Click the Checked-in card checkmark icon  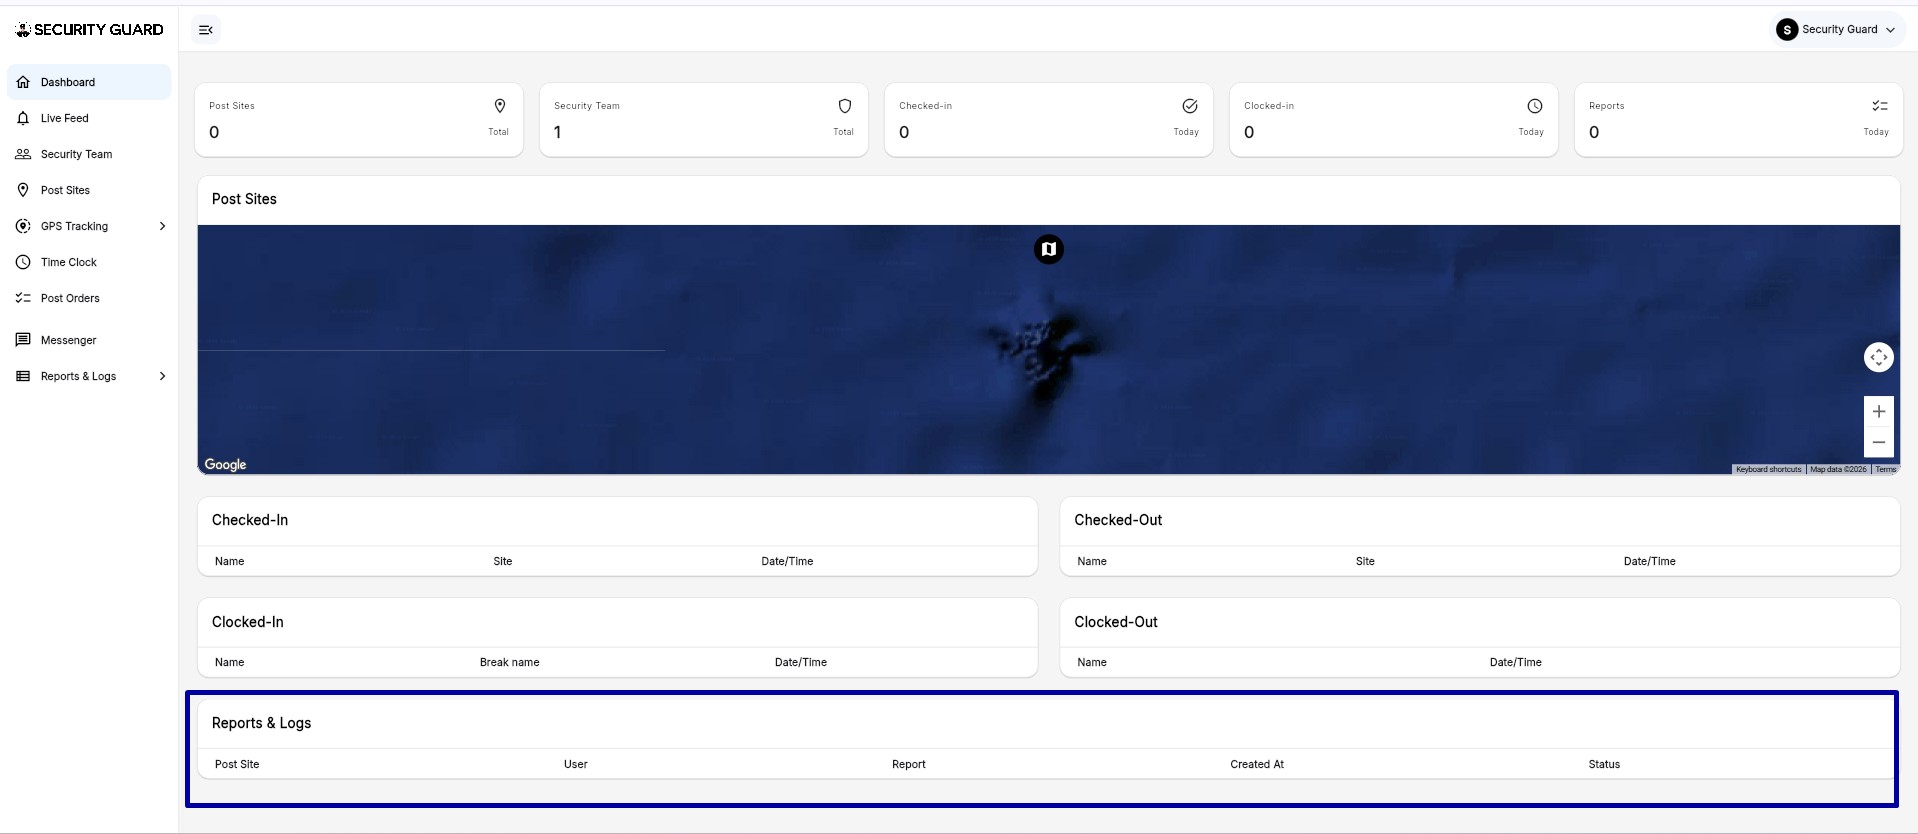(1190, 106)
